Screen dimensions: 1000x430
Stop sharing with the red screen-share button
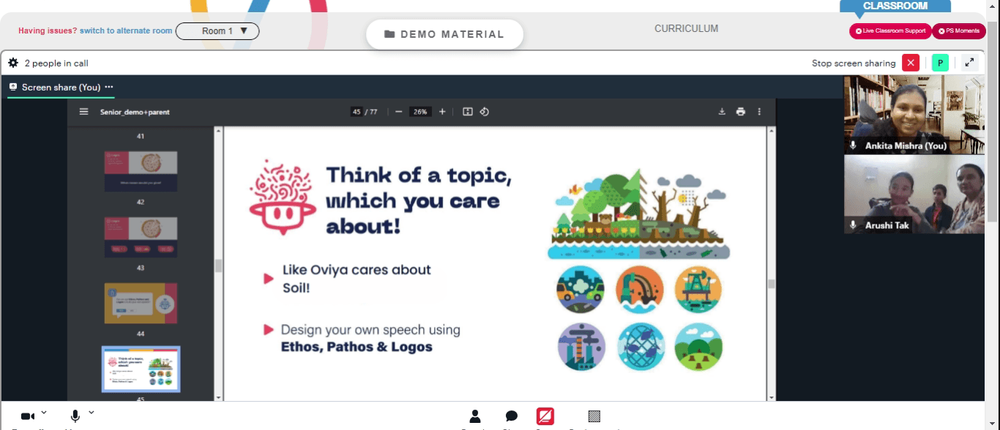coord(546,416)
